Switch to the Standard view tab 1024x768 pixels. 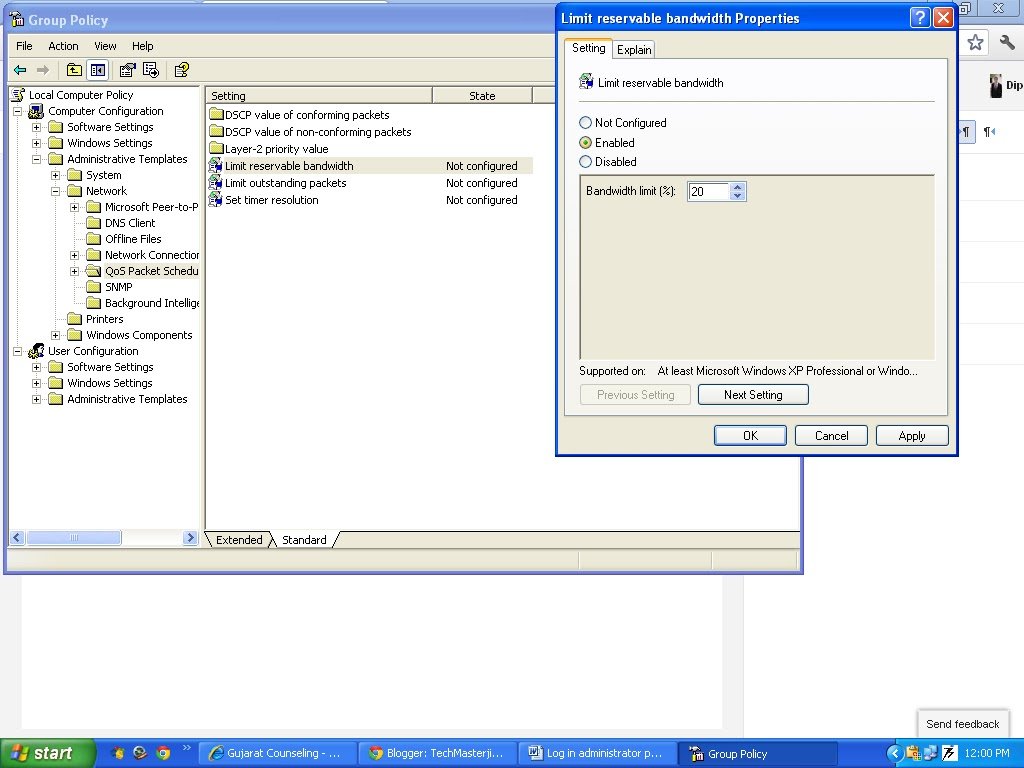click(x=304, y=539)
